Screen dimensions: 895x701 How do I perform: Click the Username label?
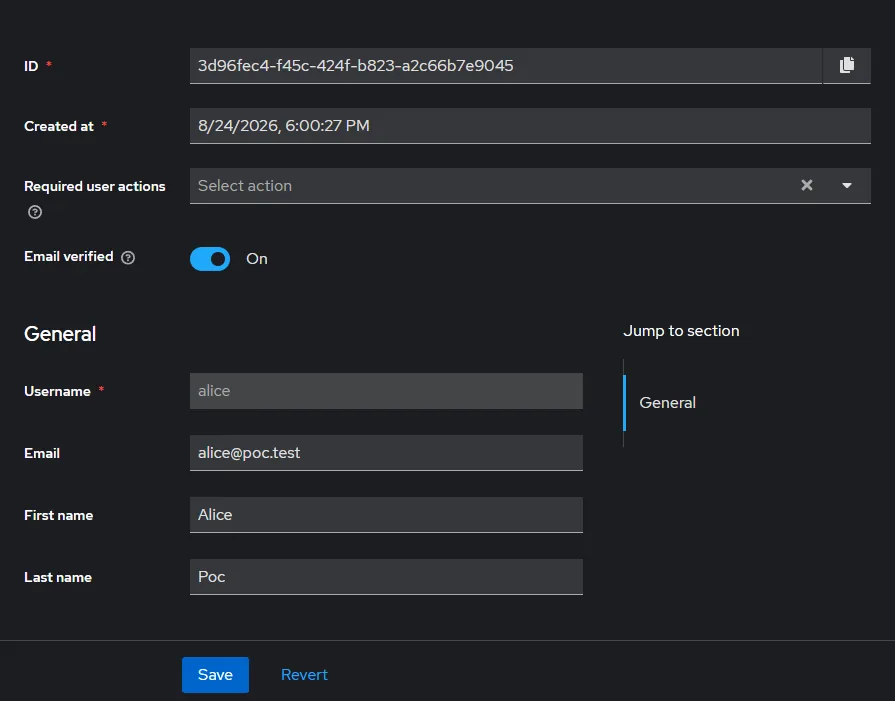(x=57, y=391)
